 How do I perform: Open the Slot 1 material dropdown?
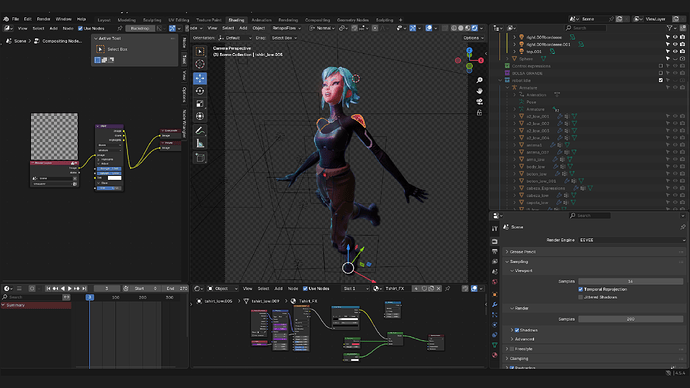(x=356, y=289)
